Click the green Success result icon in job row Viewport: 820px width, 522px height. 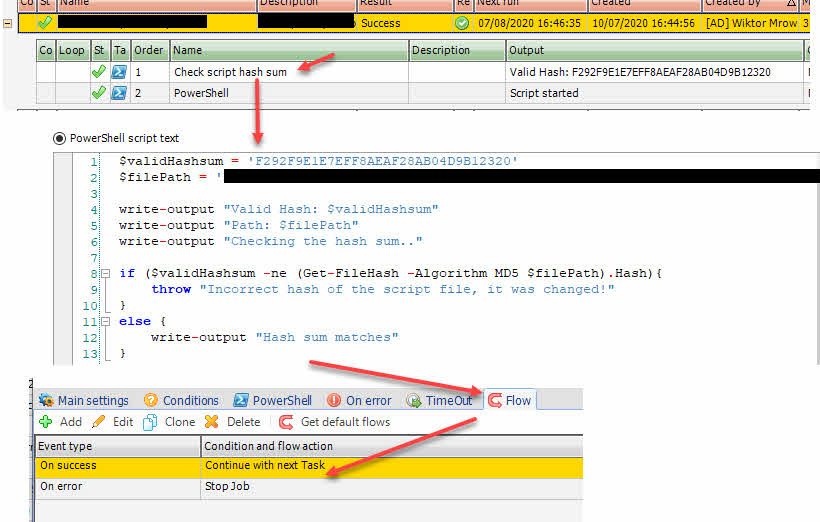tap(462, 22)
